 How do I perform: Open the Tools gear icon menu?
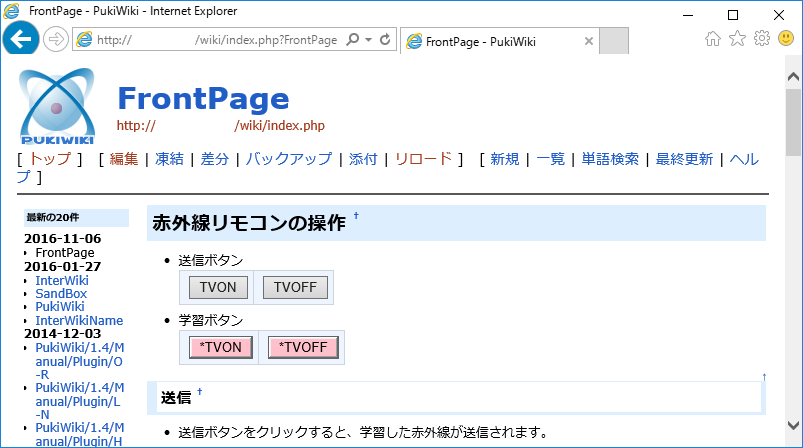(x=761, y=39)
